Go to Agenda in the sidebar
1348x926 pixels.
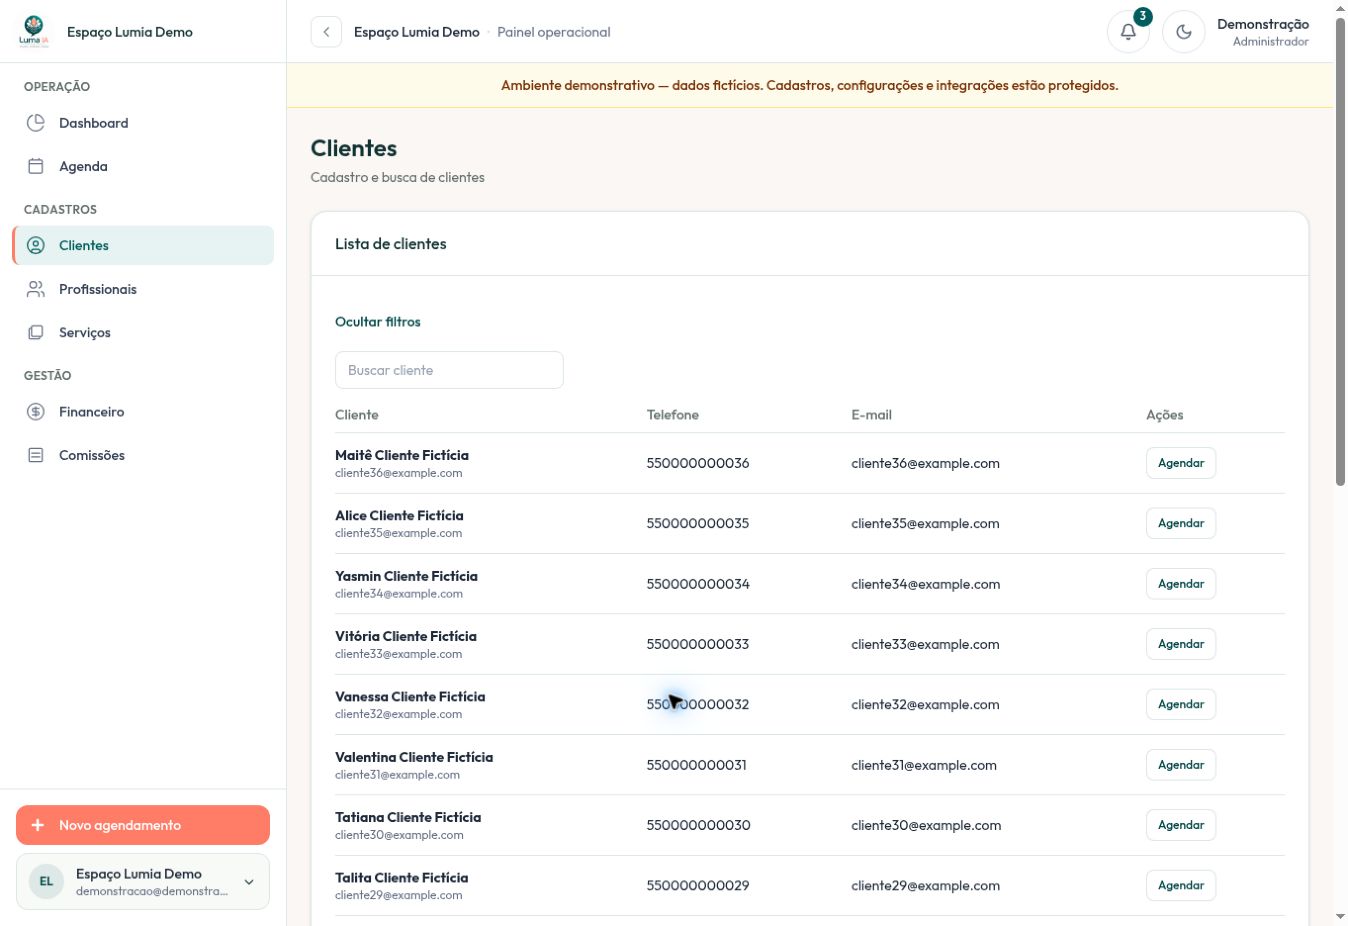[x=143, y=166]
